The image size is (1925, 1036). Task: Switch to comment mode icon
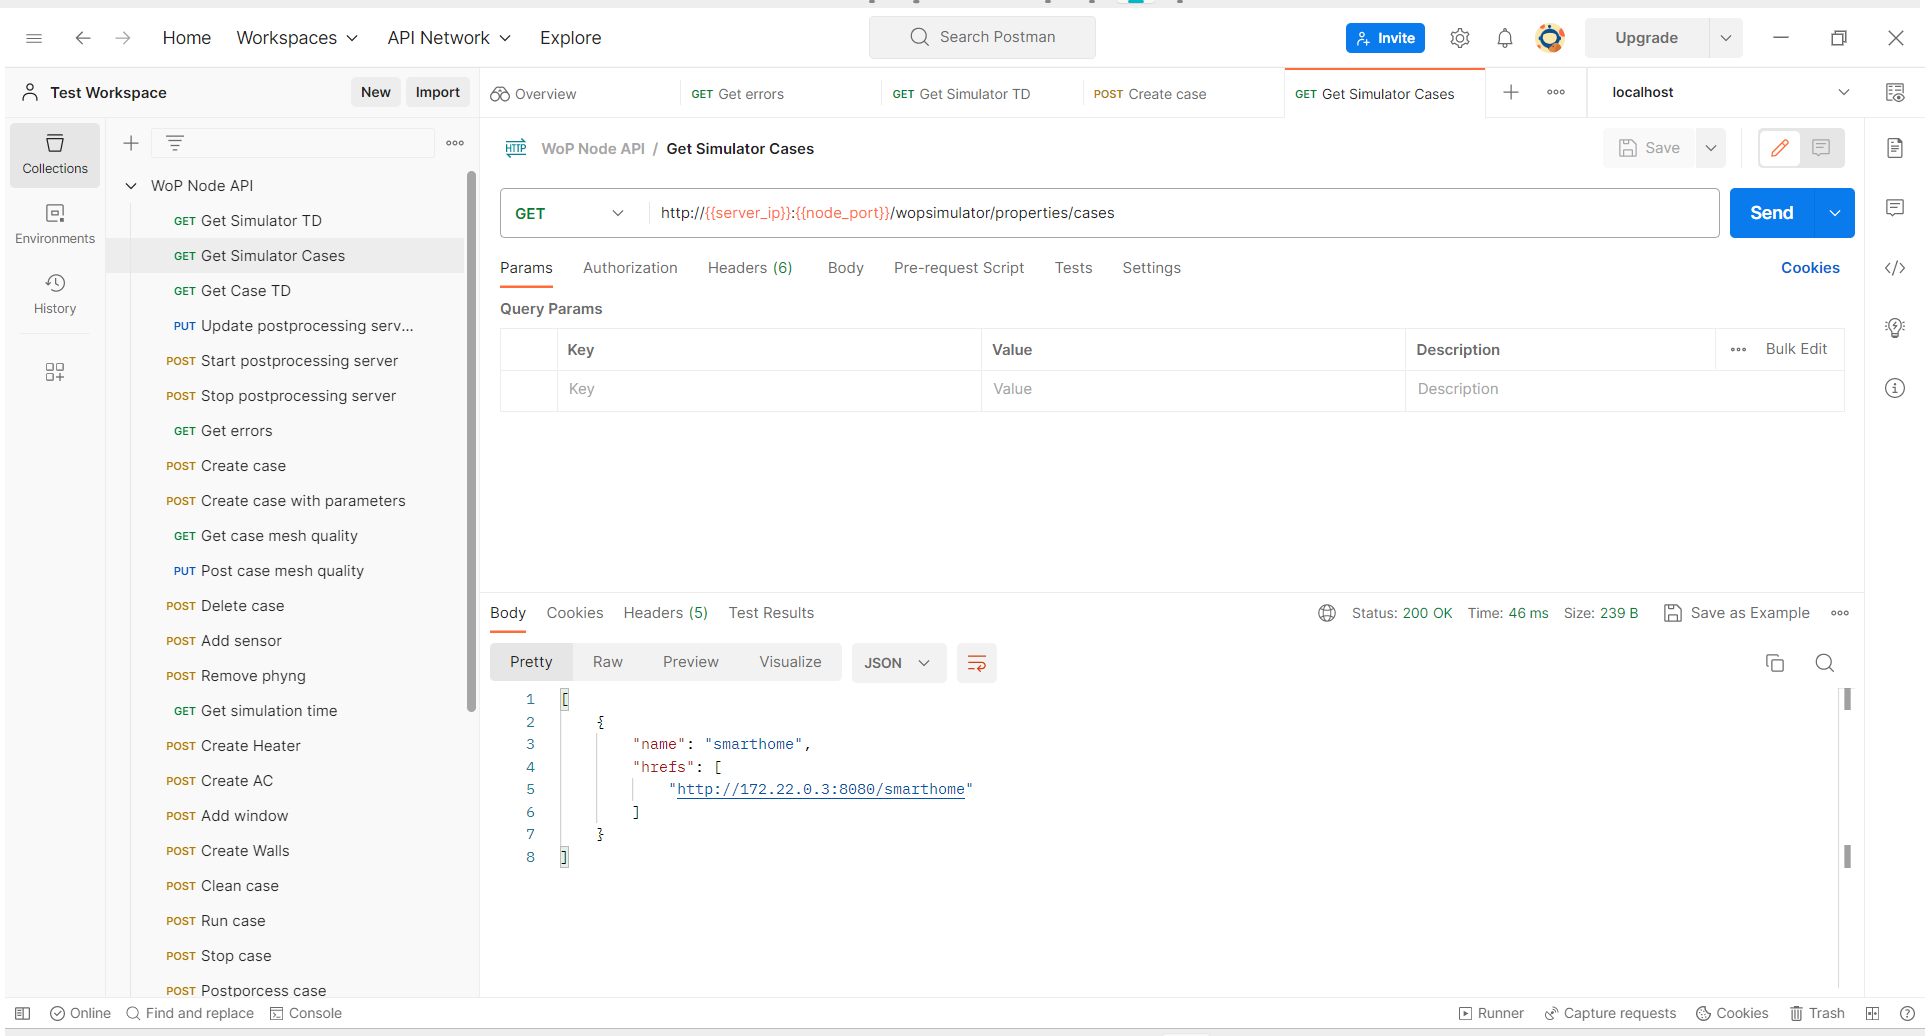(x=1822, y=148)
